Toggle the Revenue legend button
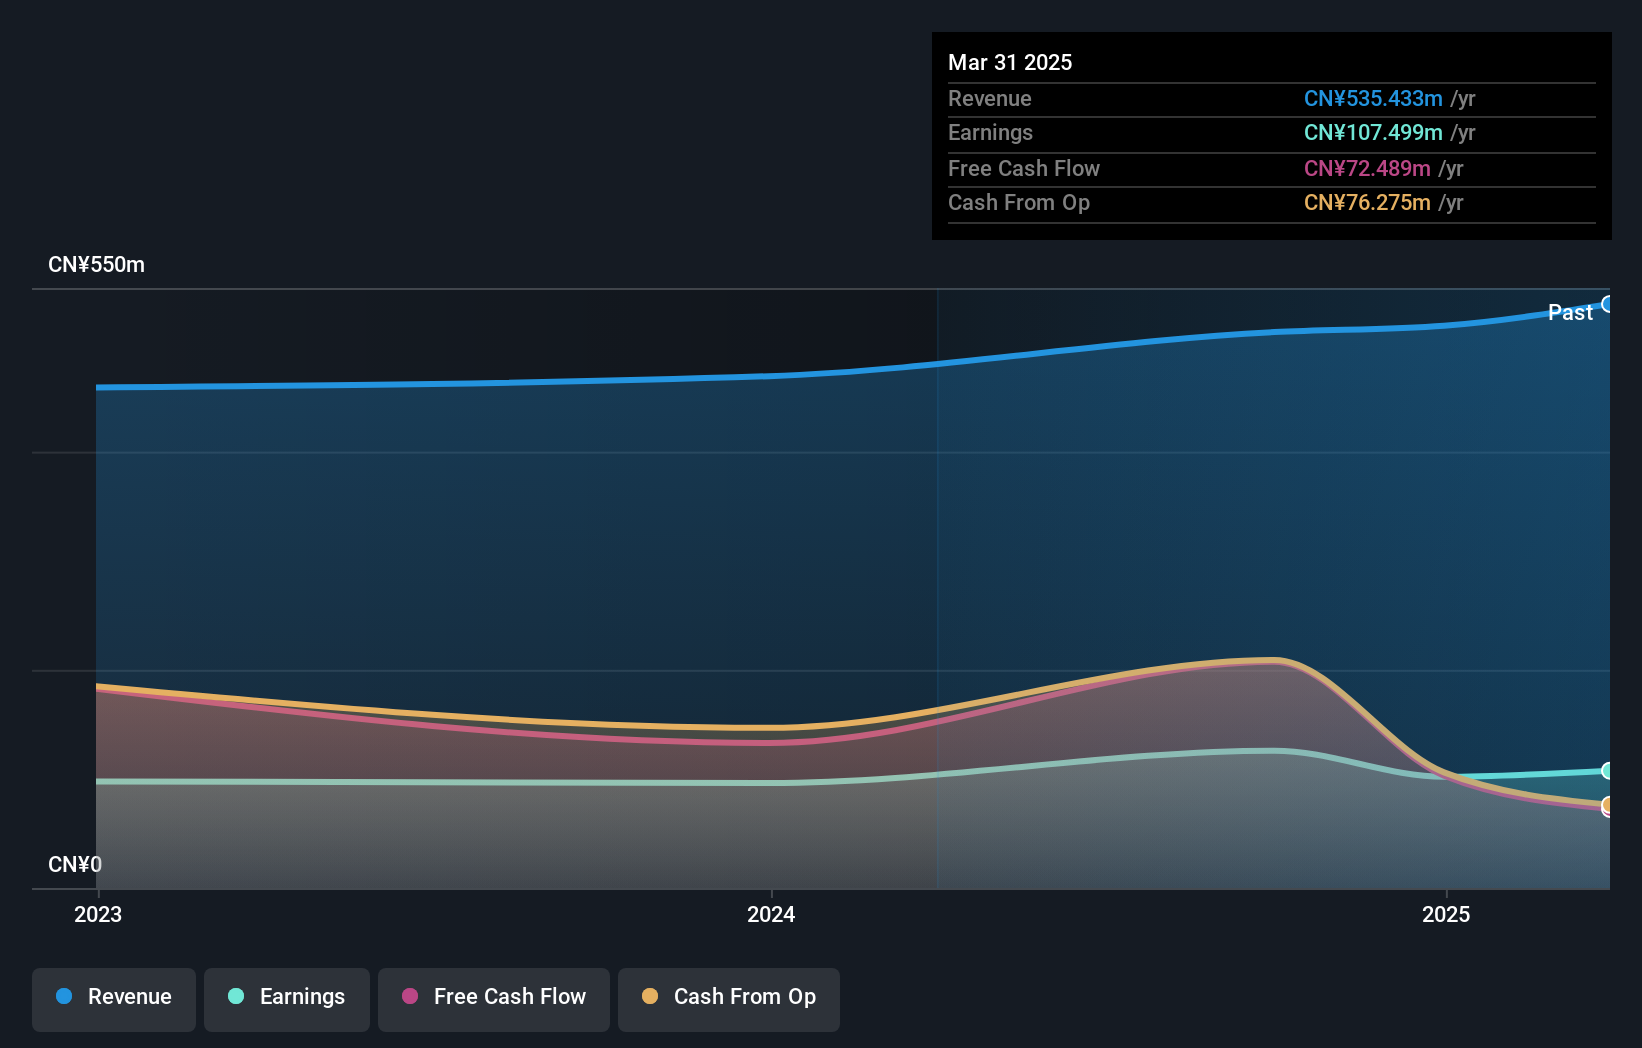The height and width of the screenshot is (1048, 1642). (x=114, y=999)
